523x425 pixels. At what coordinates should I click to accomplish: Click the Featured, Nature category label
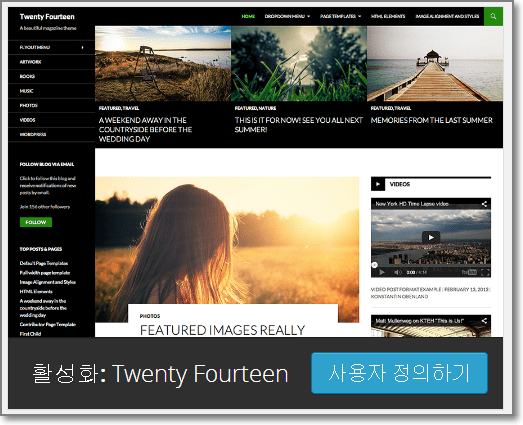pyautogui.click(x=255, y=108)
